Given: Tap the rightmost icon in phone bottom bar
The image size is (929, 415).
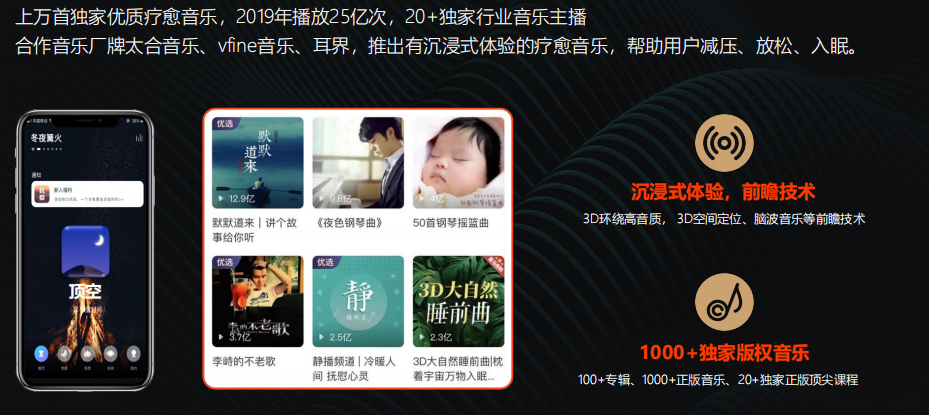Looking at the screenshot, I should [x=134, y=354].
